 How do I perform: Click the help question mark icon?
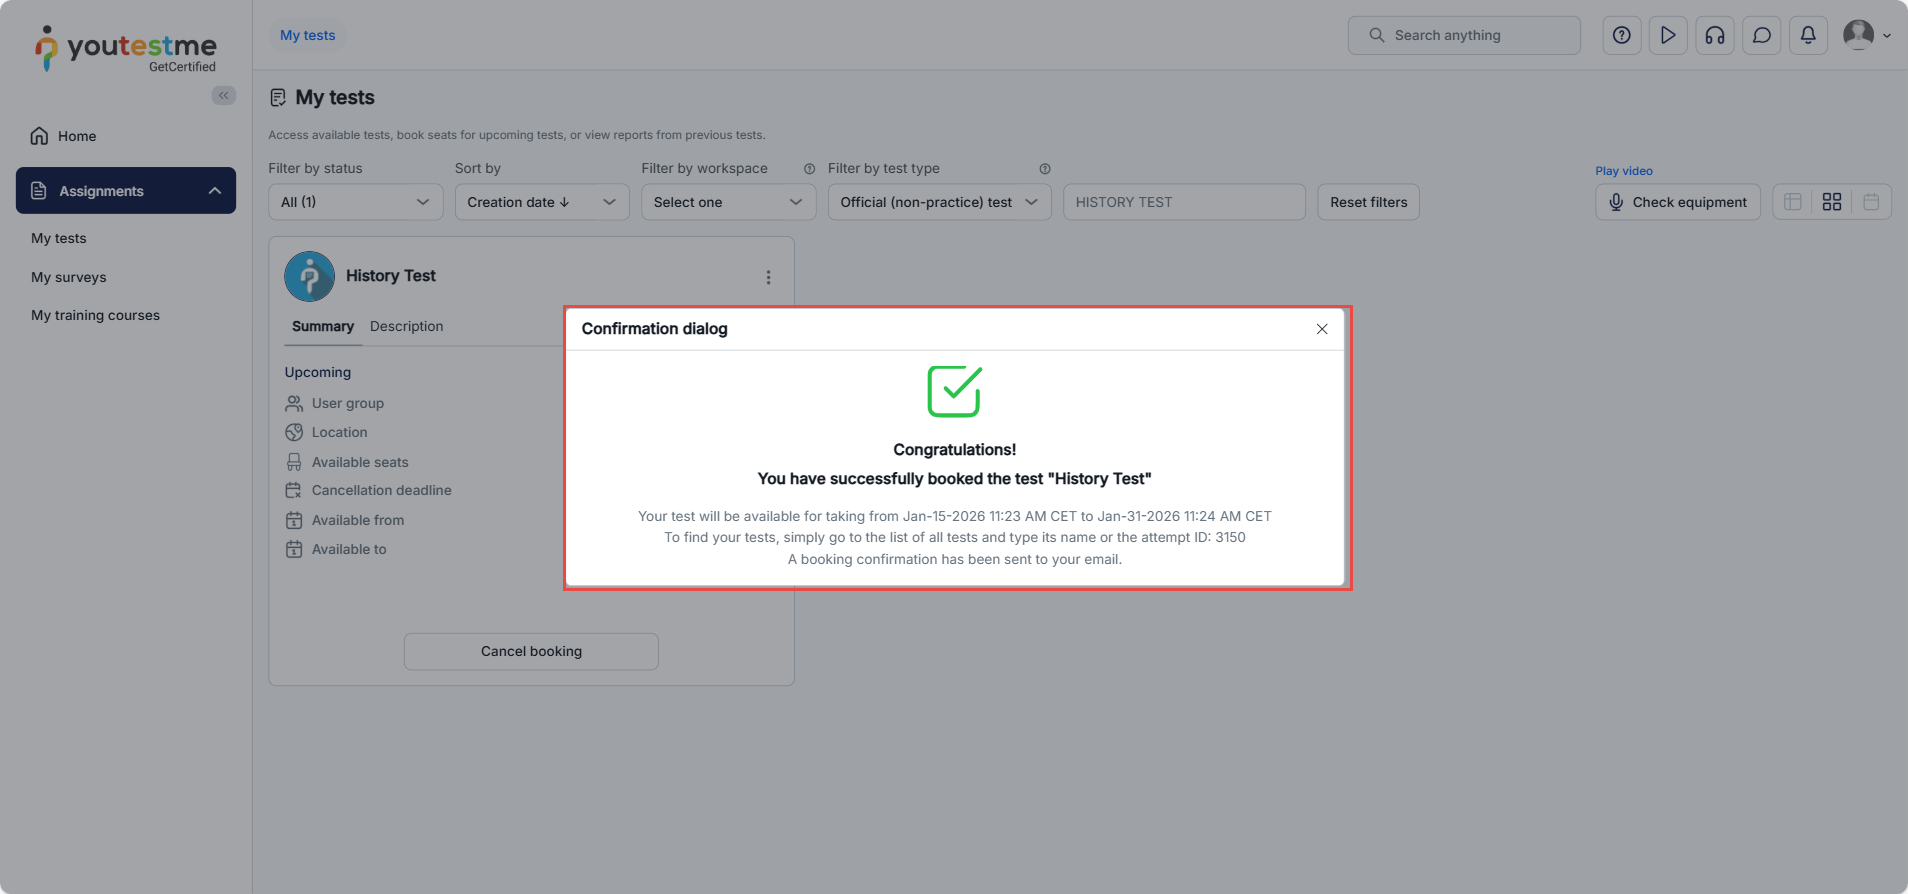coord(1622,36)
